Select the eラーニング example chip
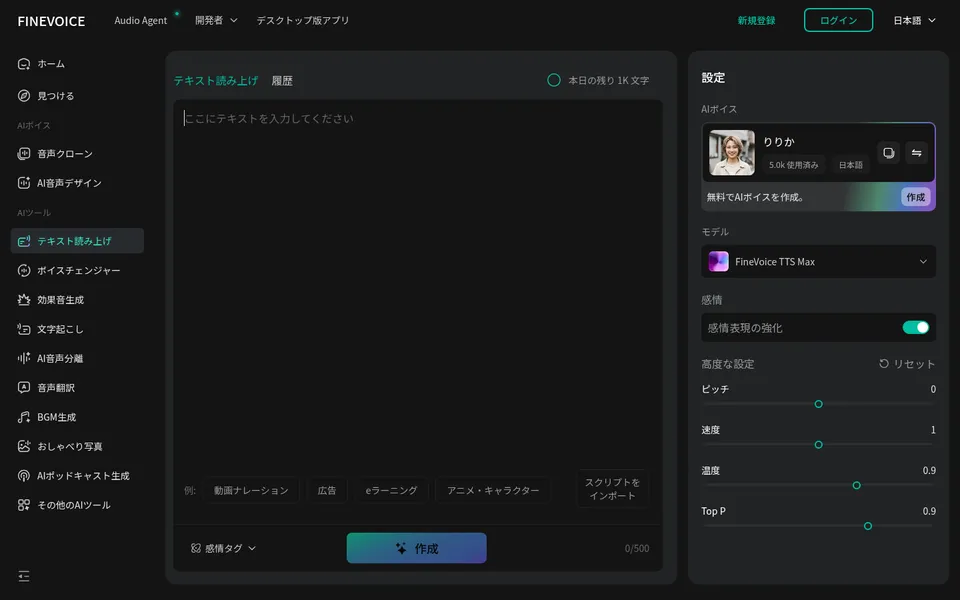 pyautogui.click(x=391, y=490)
